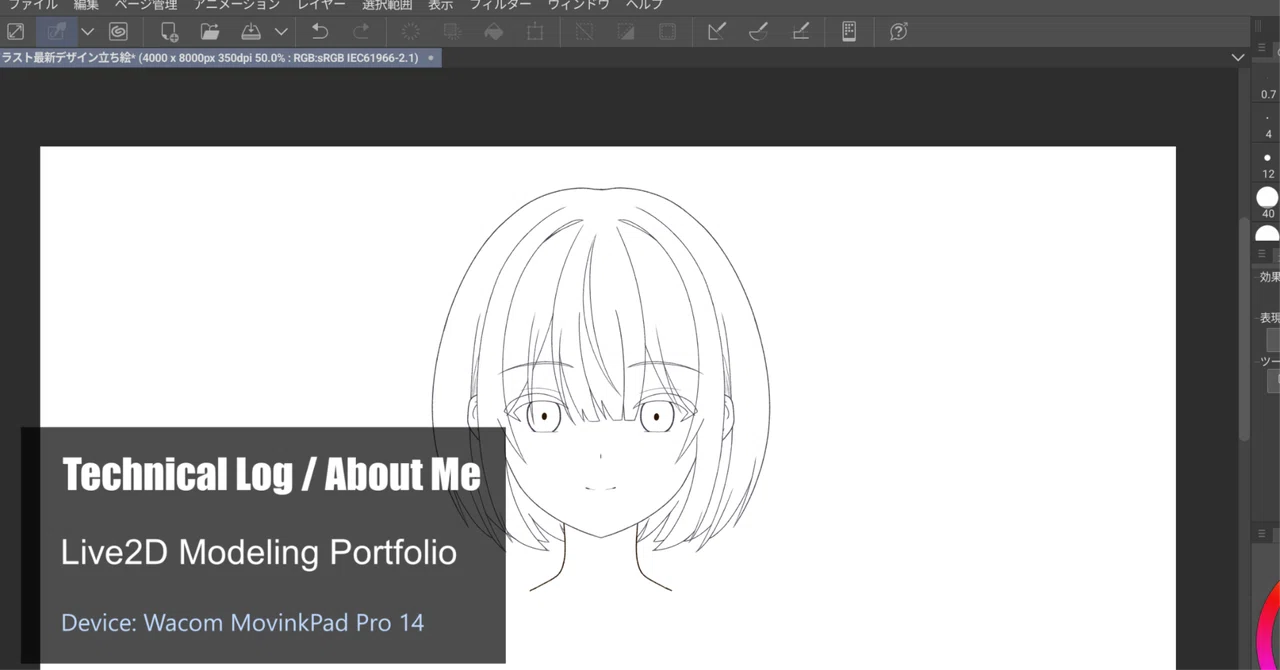Open the ページ管理 menu
Screen dimensions: 1280x670
(146, 5)
